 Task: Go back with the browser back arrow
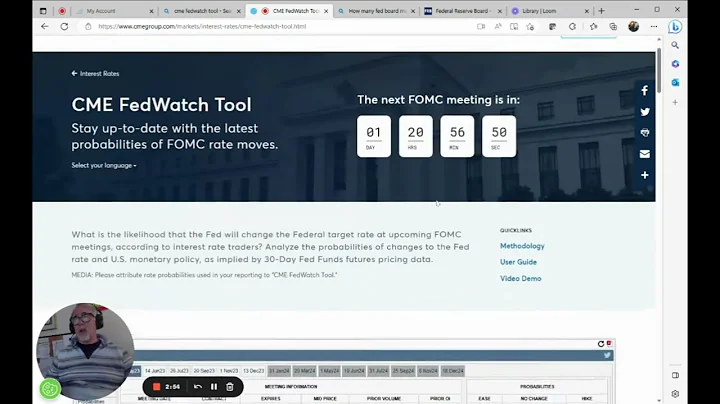click(45, 27)
